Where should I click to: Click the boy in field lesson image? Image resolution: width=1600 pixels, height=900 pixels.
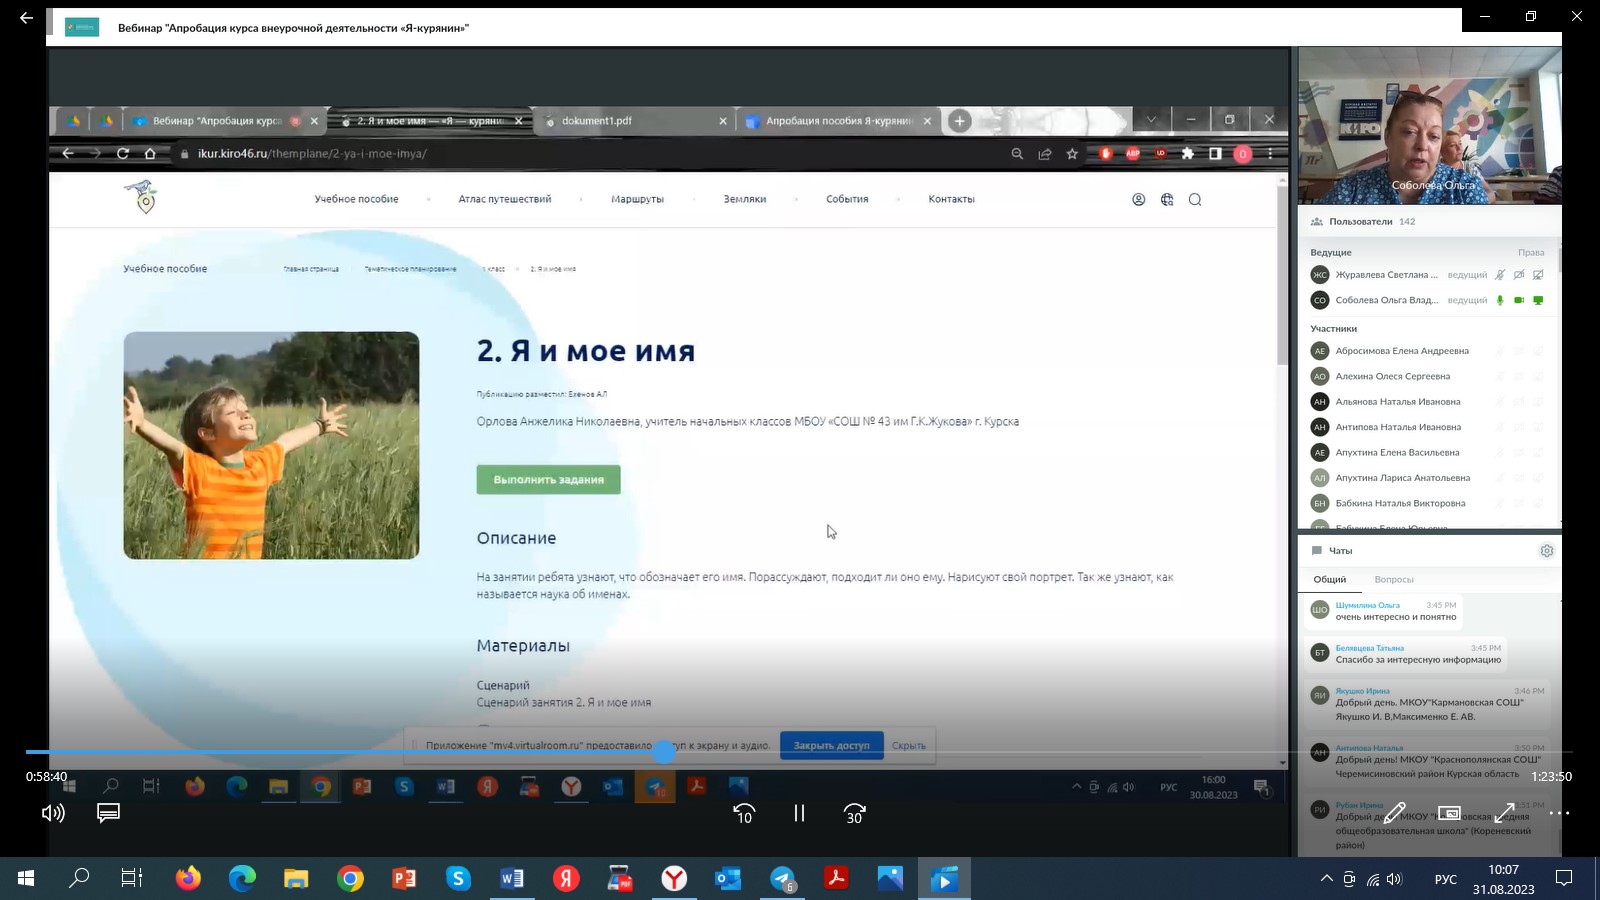click(x=271, y=445)
